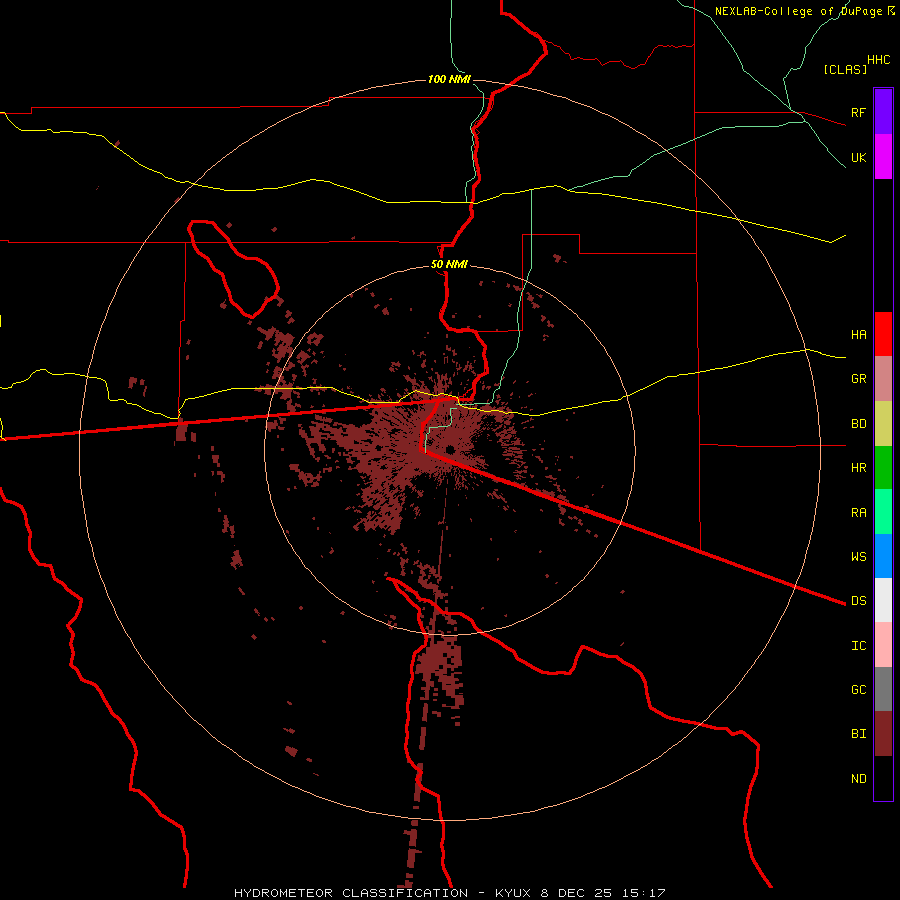Click the HA legend label
Image resolution: width=900 pixels, height=900 pixels.
(858, 334)
